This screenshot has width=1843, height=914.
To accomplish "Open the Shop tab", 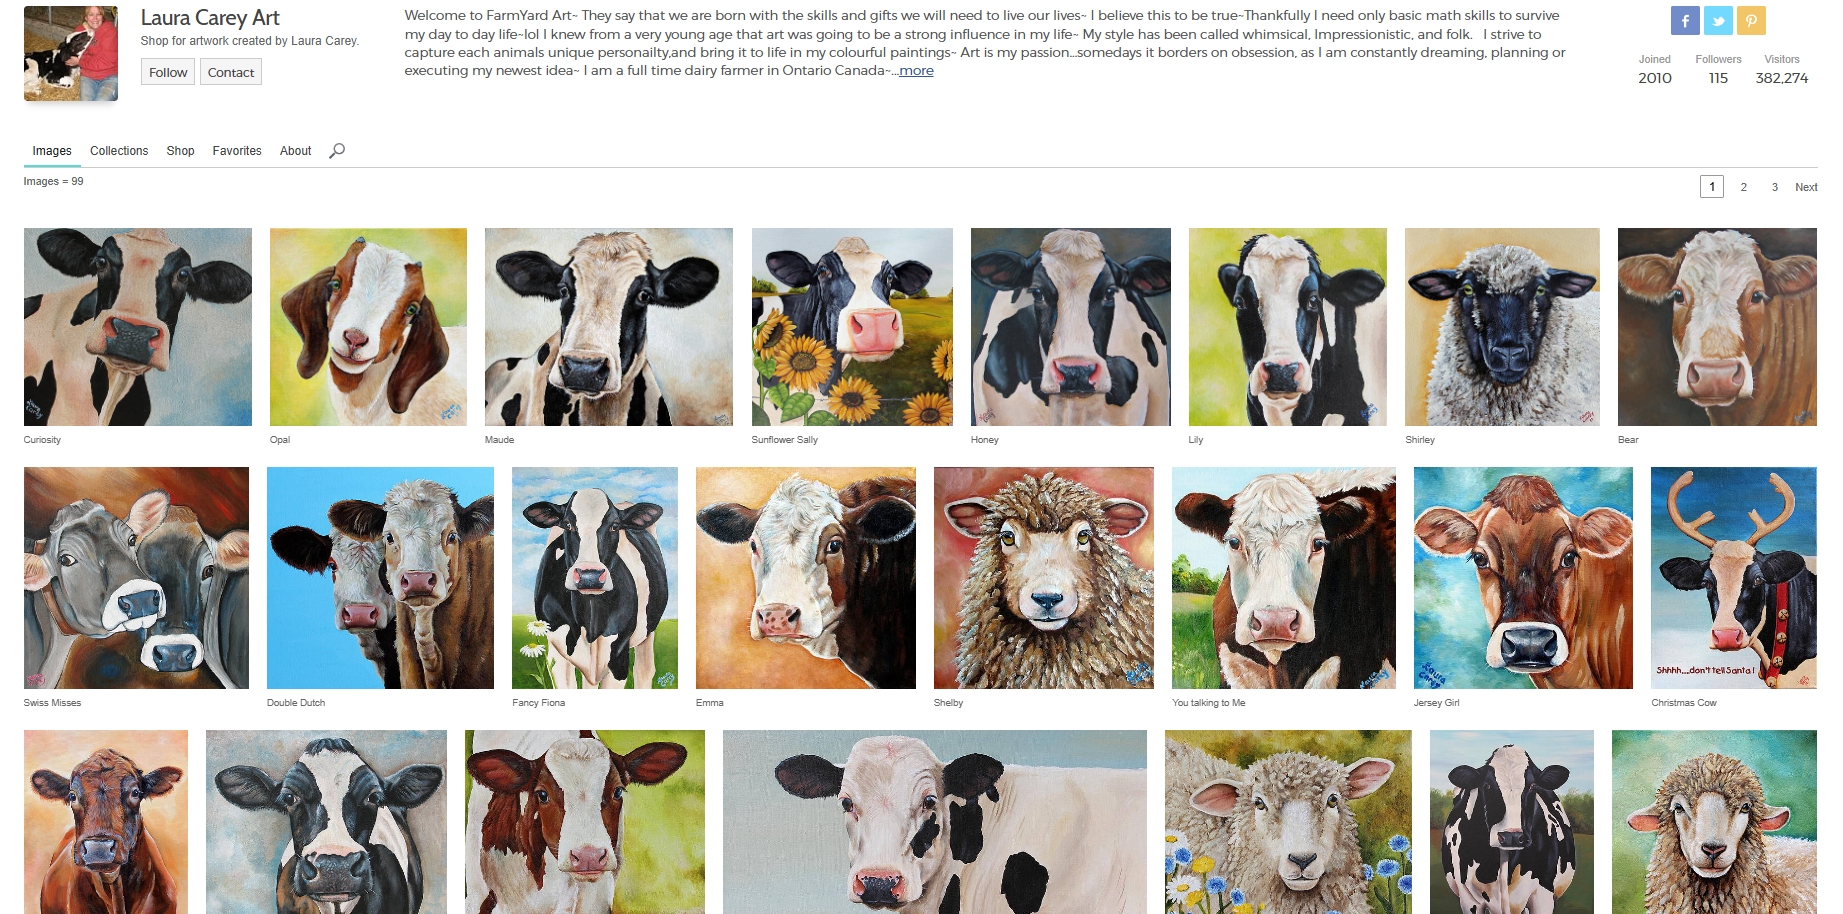I will [180, 151].
